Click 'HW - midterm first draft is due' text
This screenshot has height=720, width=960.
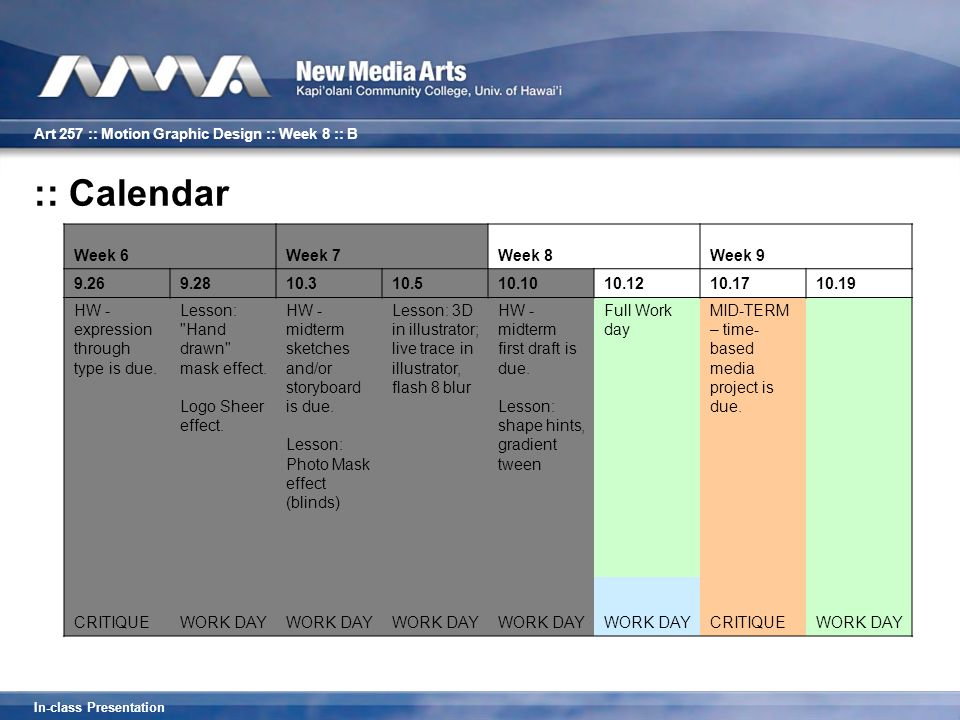point(537,339)
